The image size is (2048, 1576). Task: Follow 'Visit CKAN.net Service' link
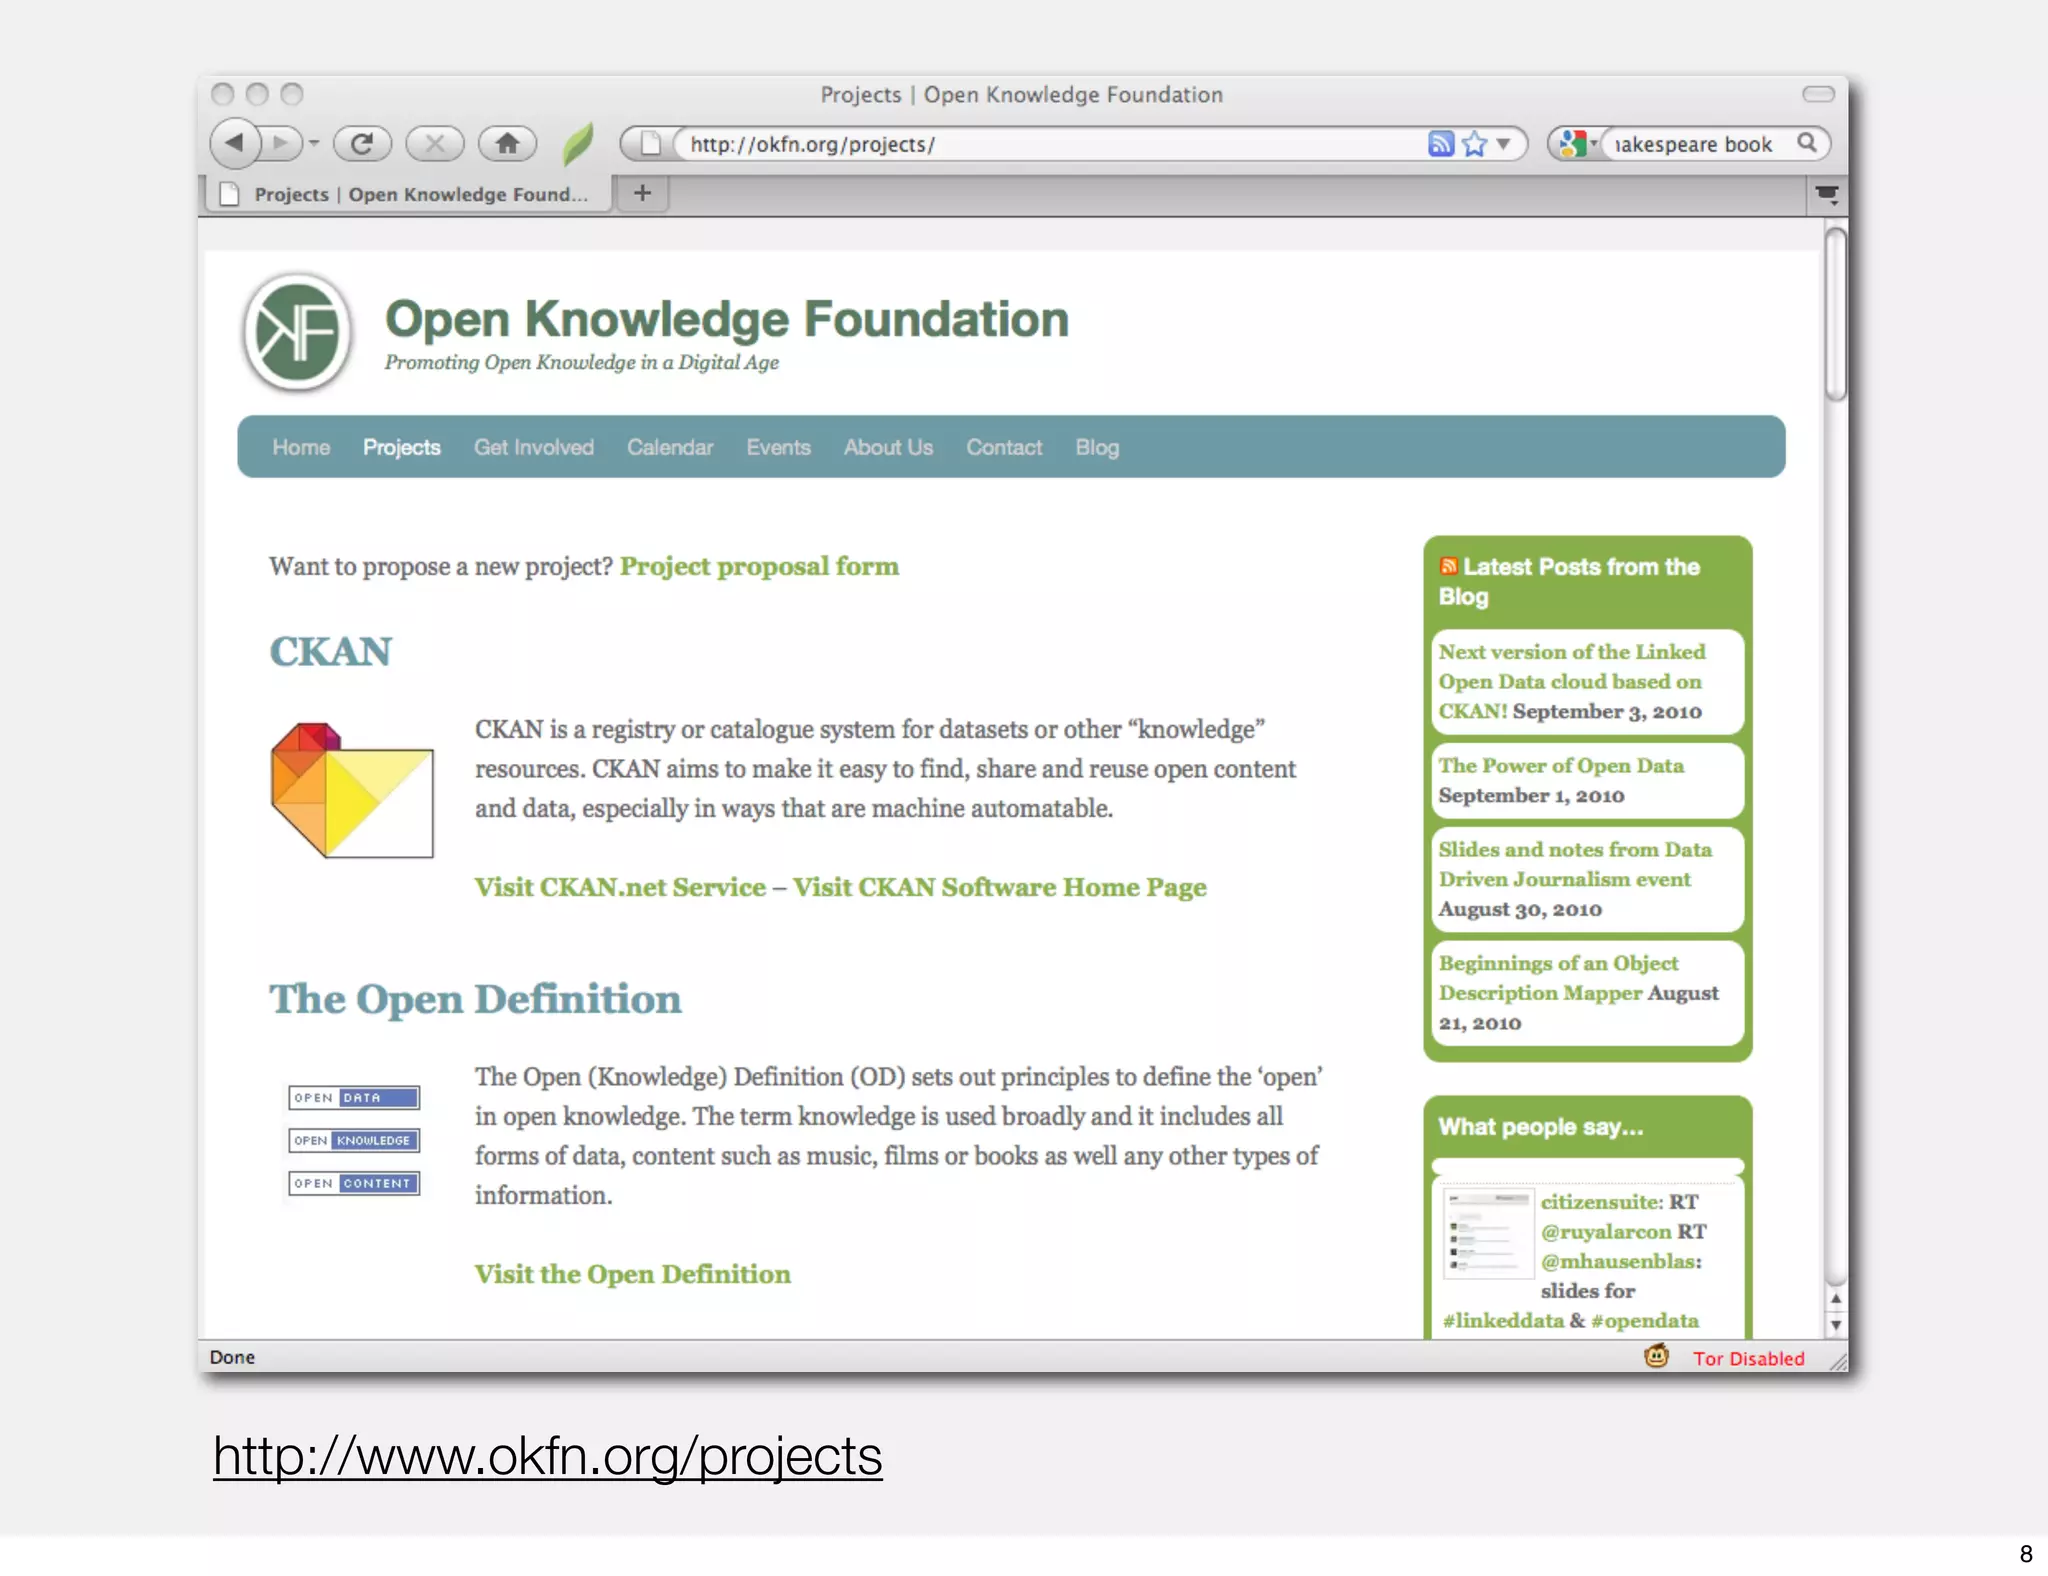point(620,887)
